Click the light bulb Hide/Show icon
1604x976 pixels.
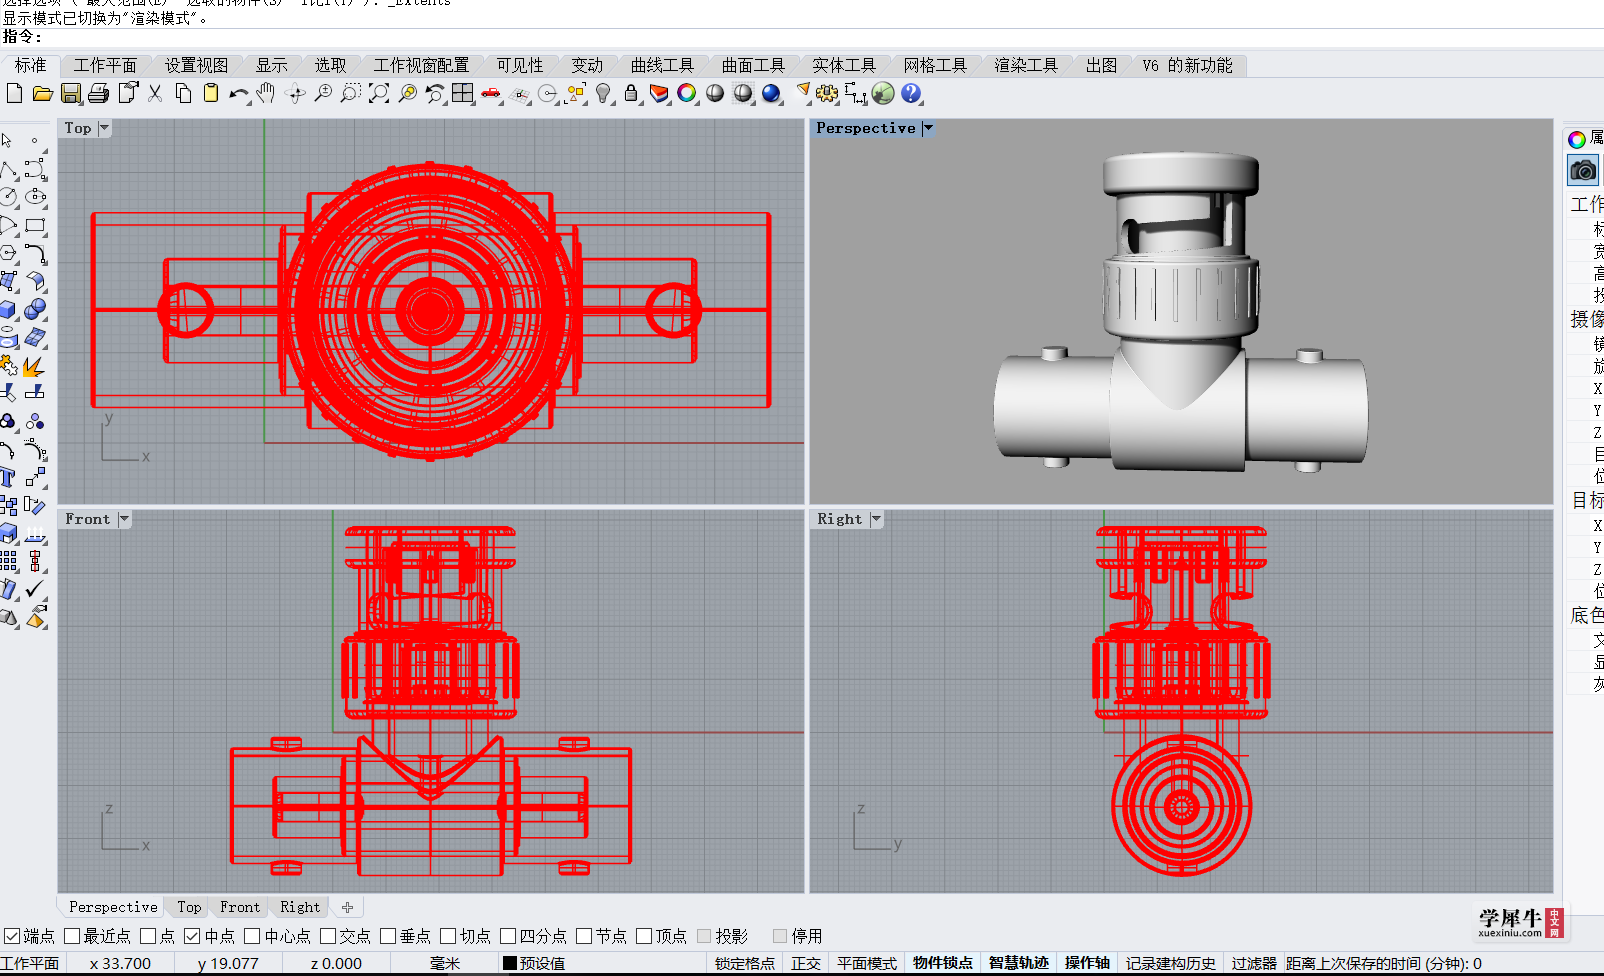[603, 93]
